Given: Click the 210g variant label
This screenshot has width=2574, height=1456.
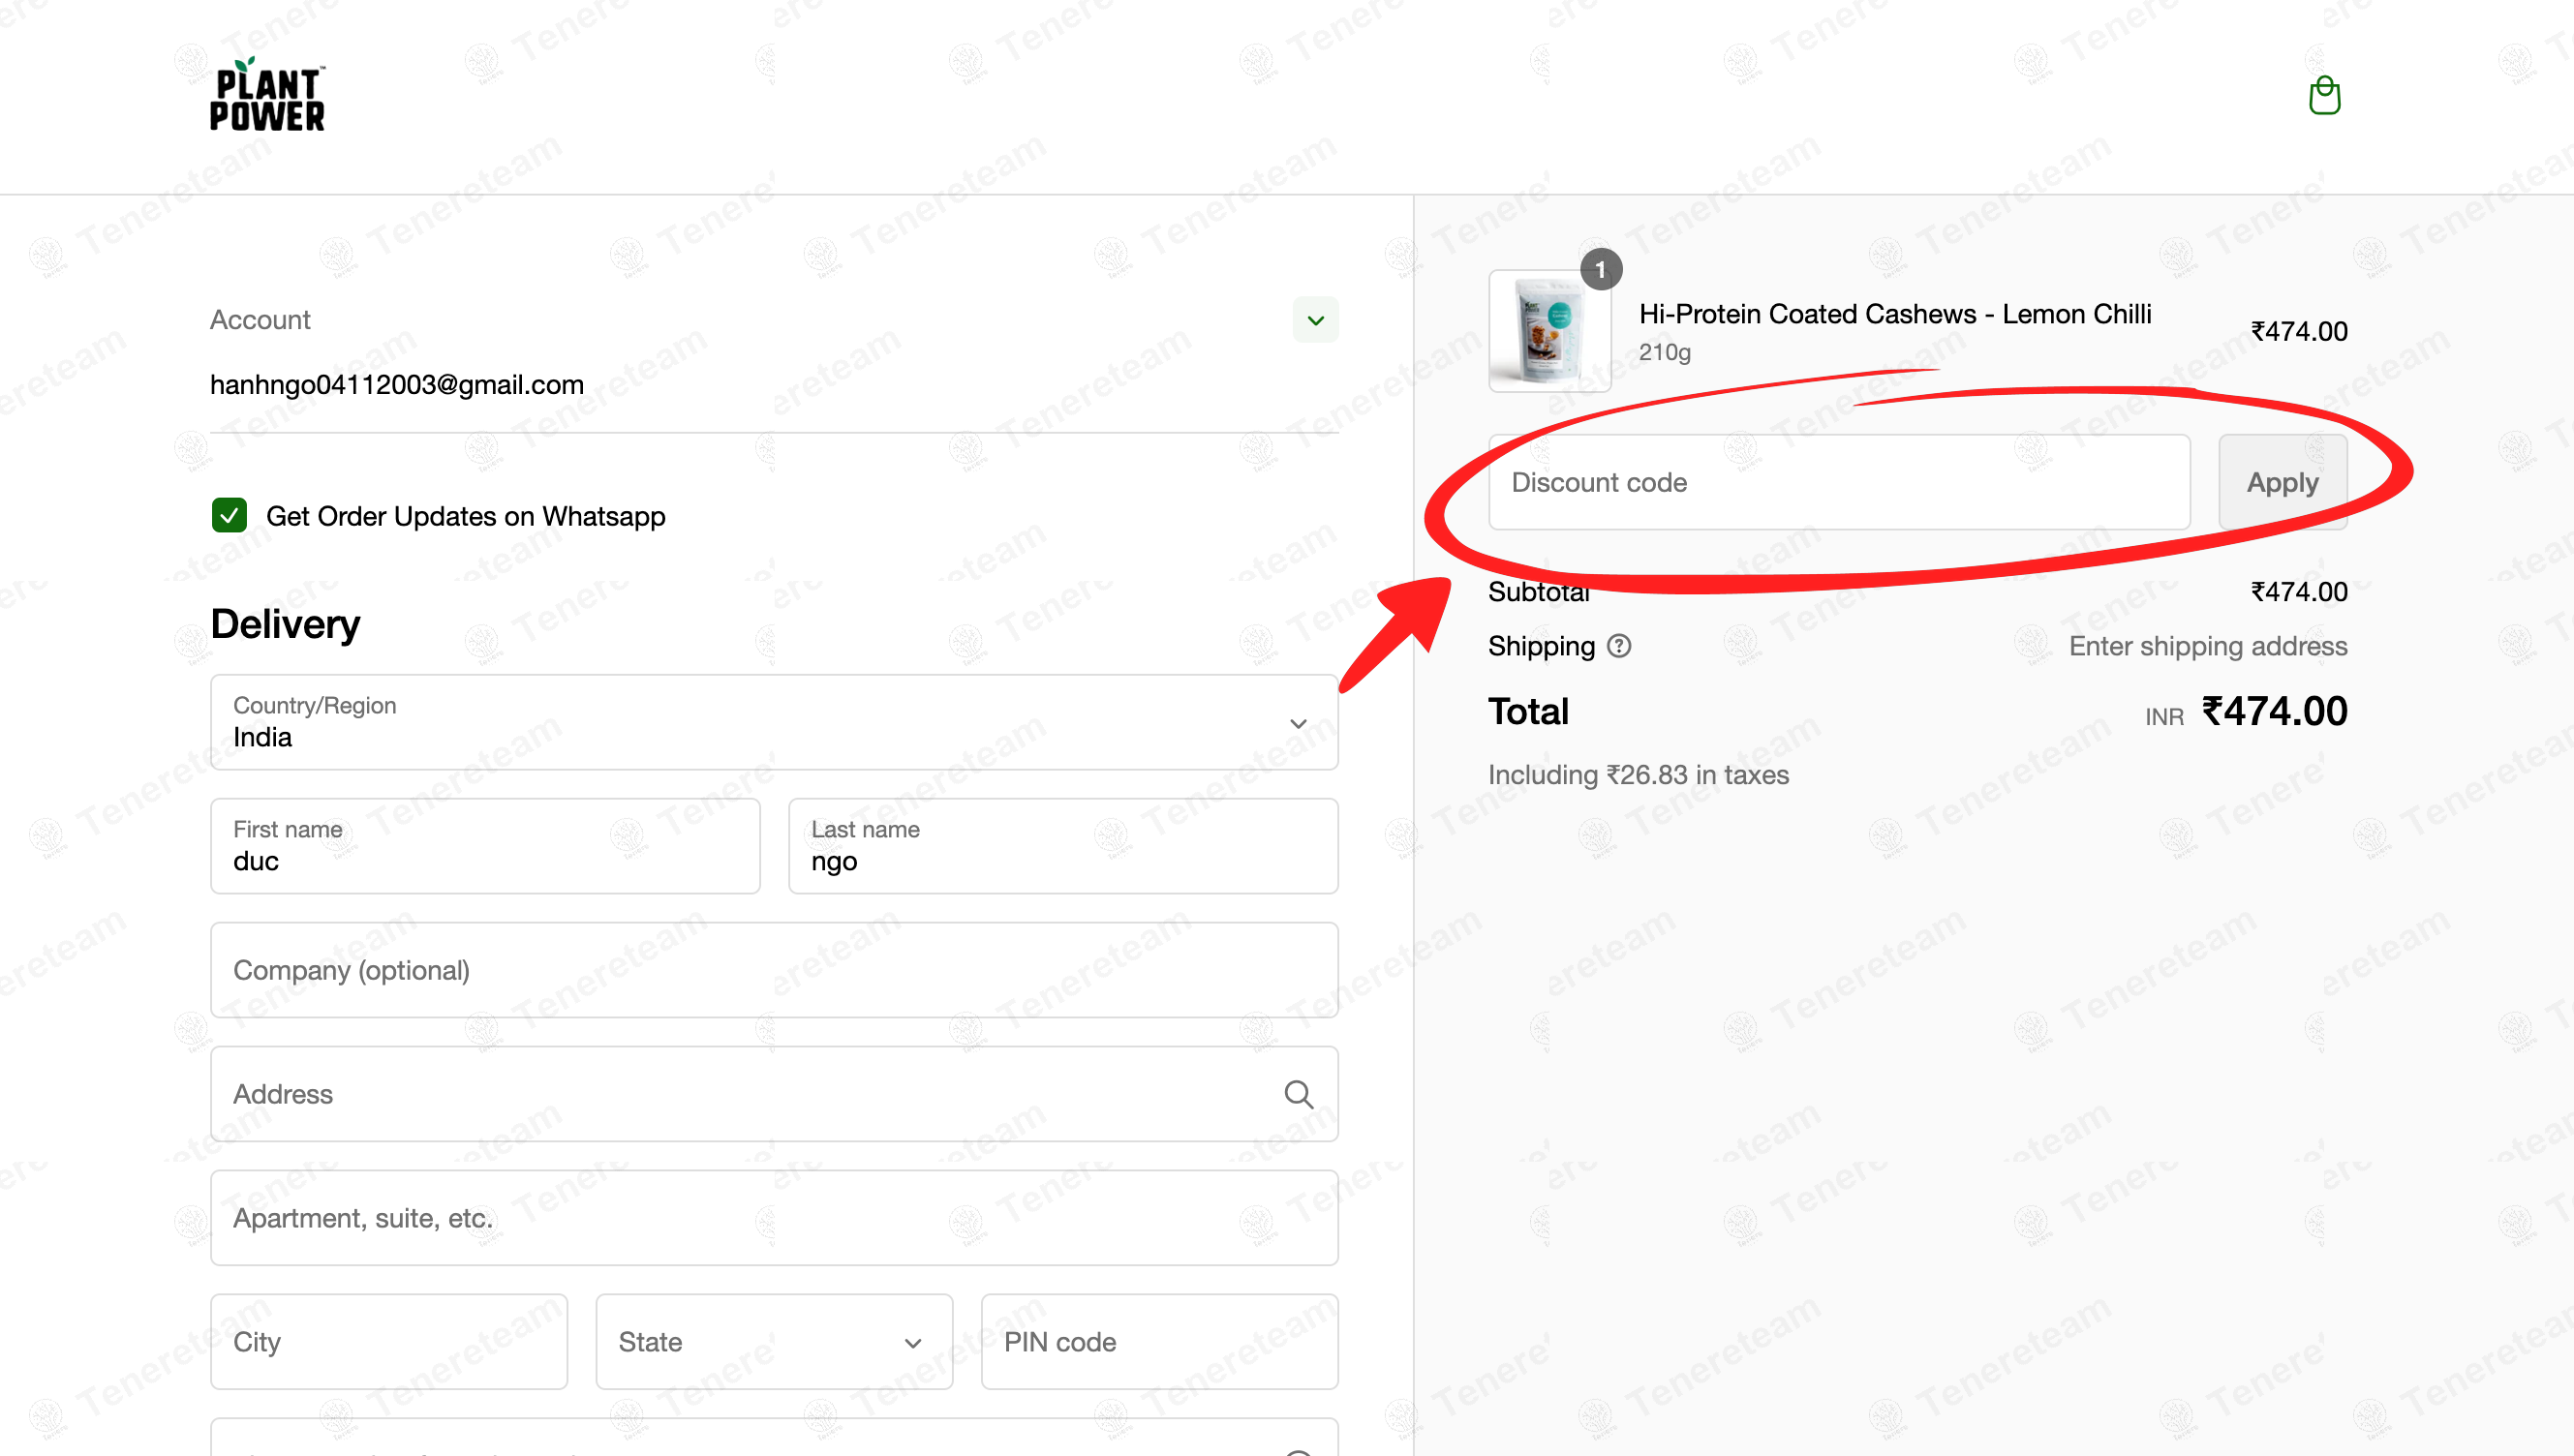Looking at the screenshot, I should [x=1664, y=352].
